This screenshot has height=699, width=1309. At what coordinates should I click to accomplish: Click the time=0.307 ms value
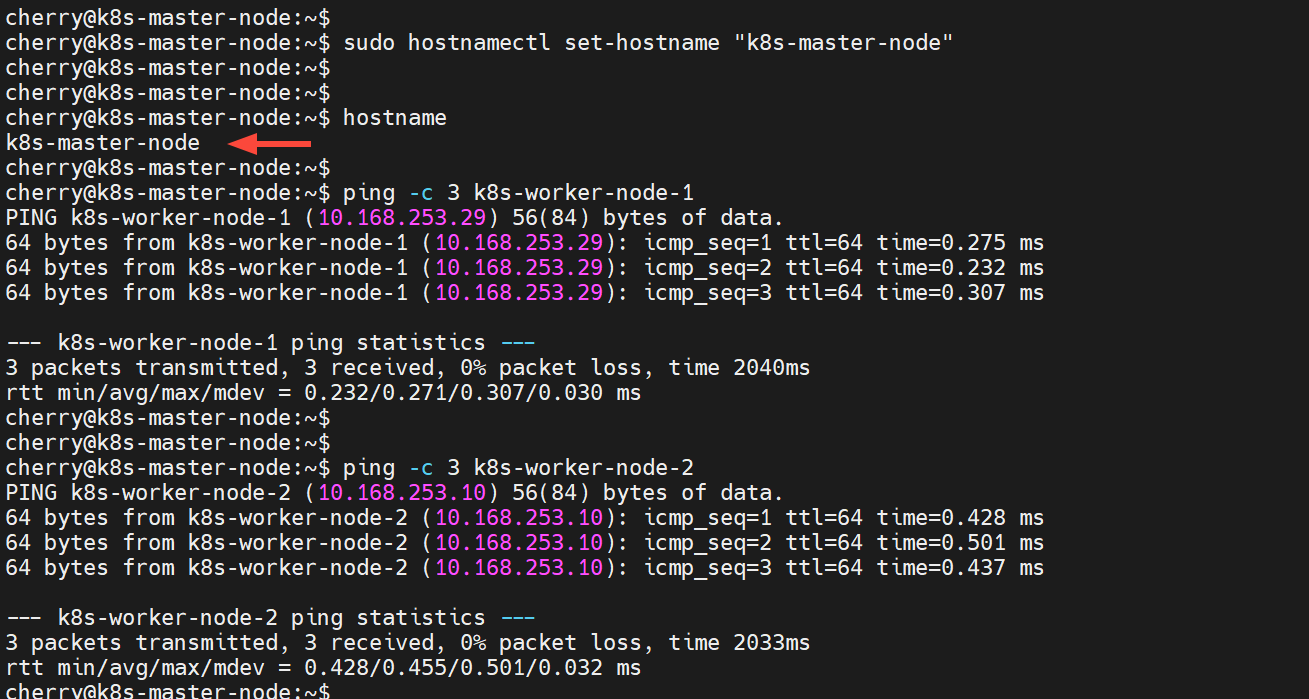coord(960,293)
